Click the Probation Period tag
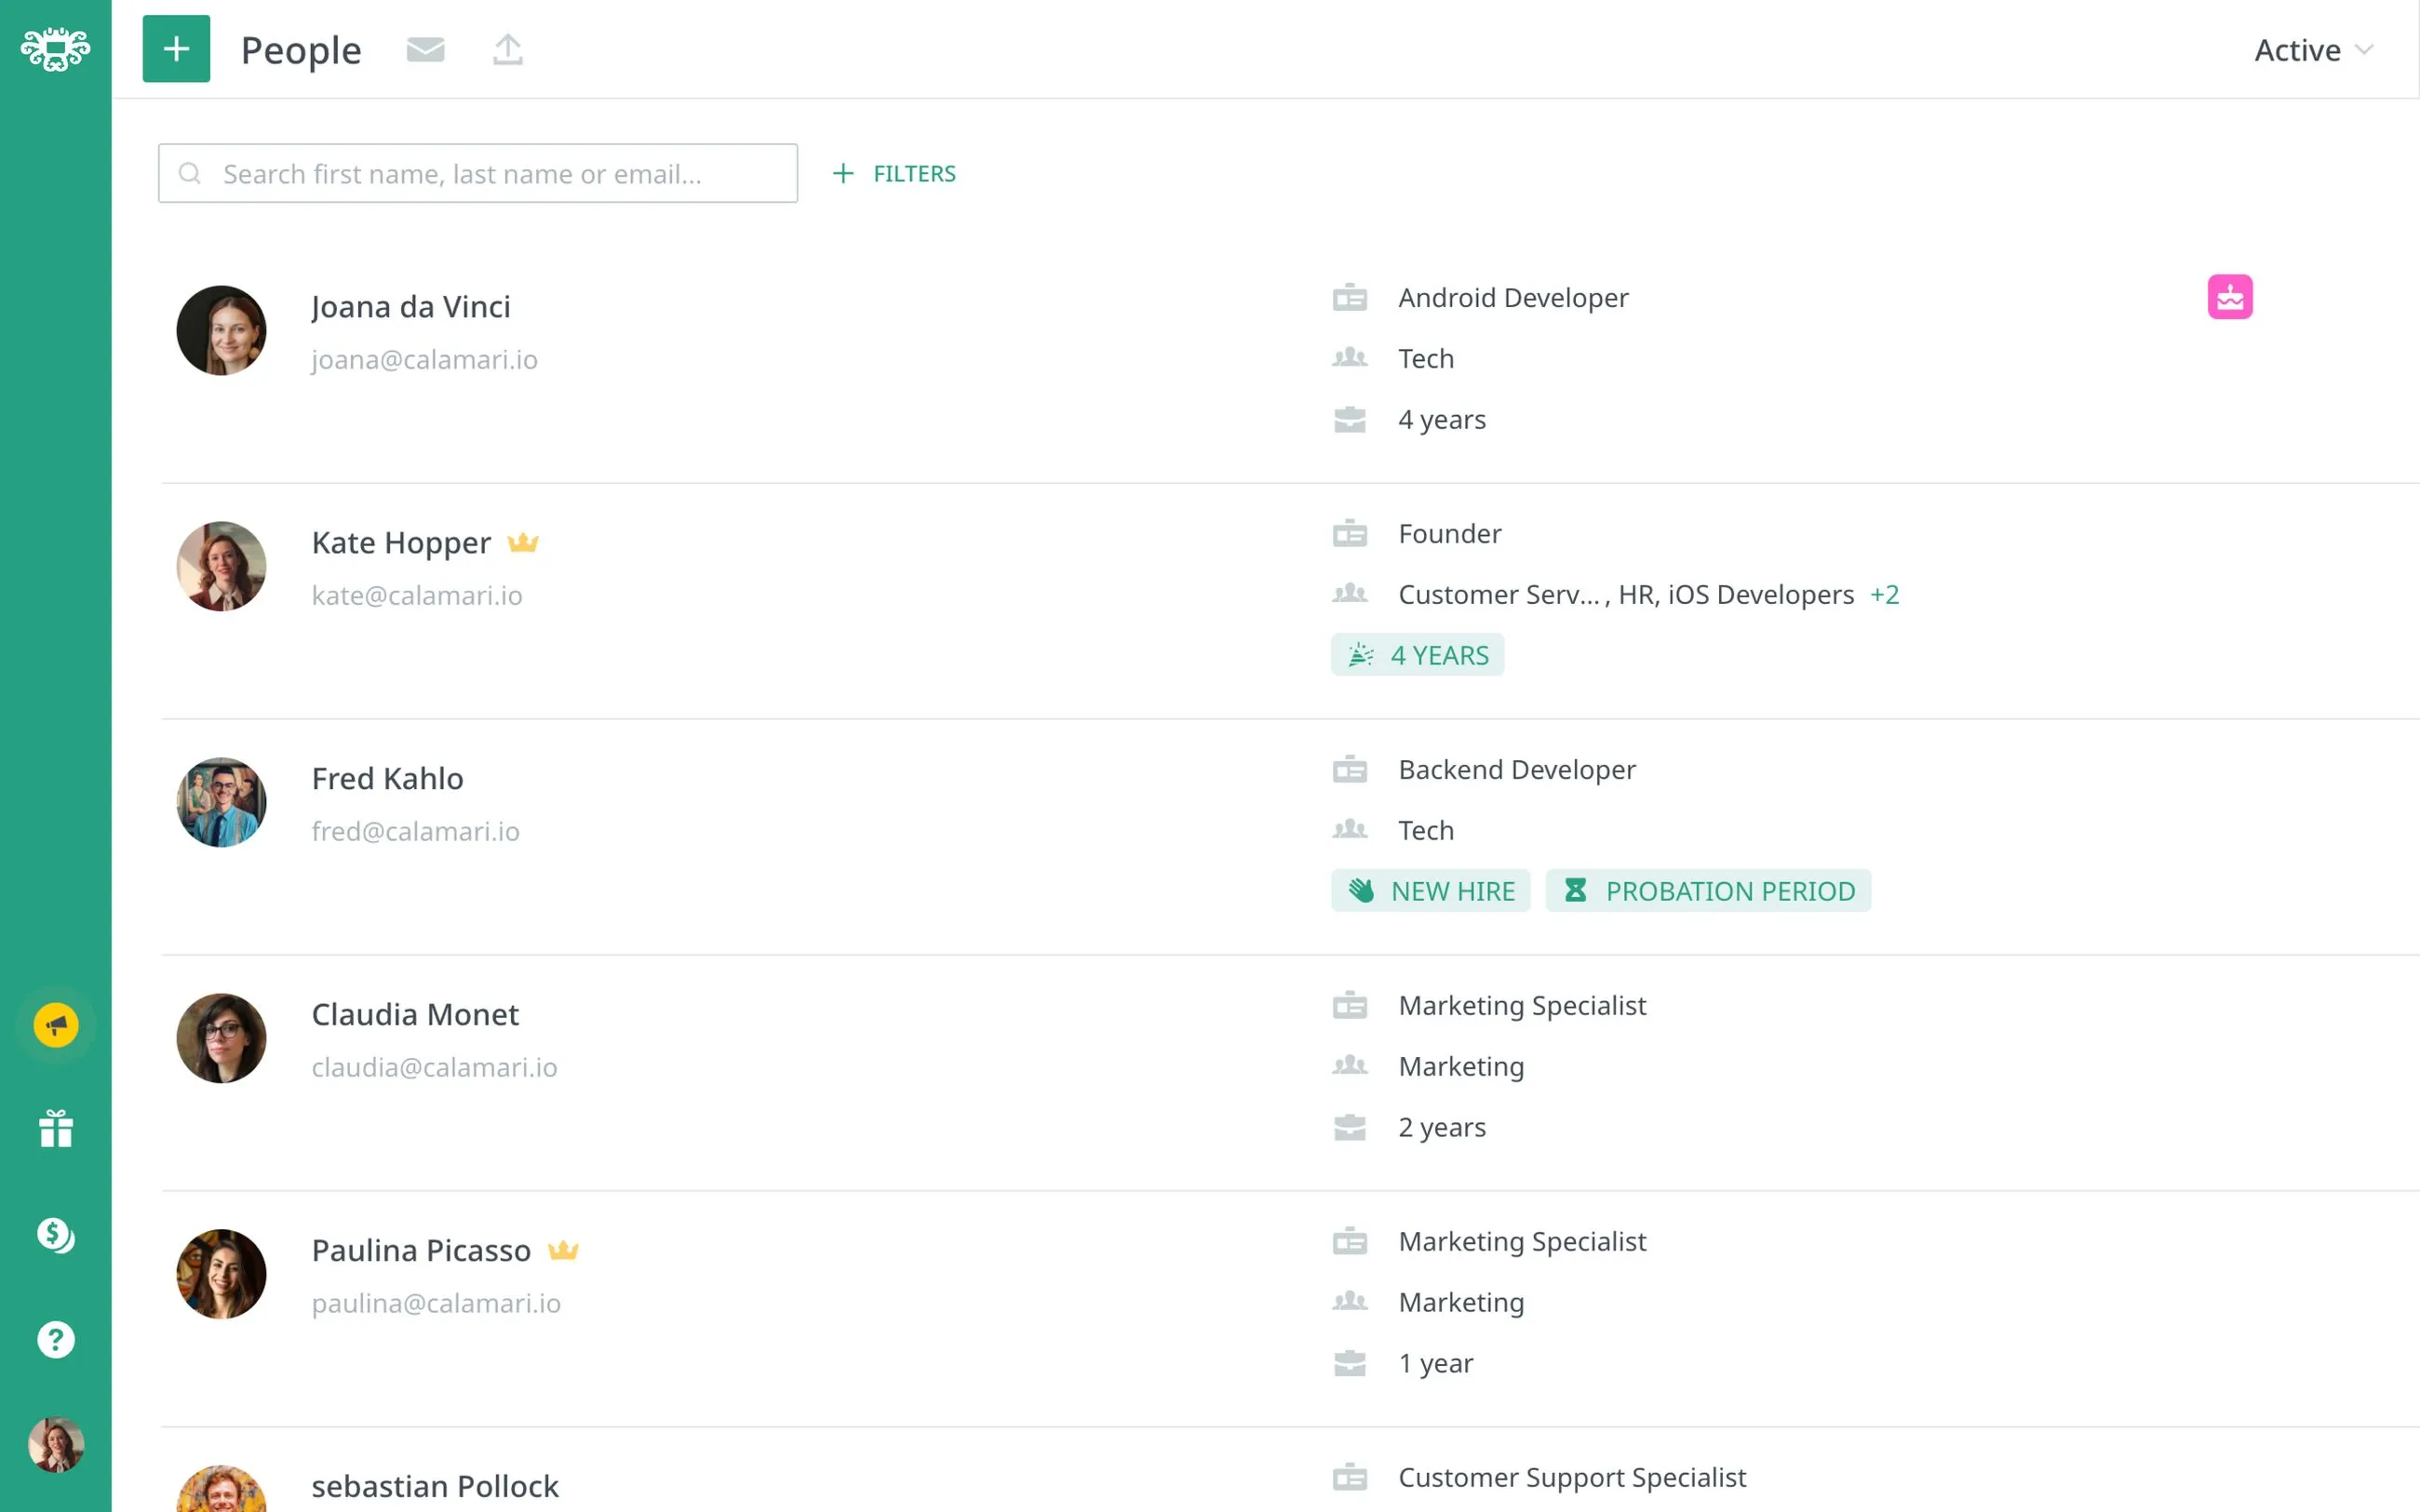 click(x=1708, y=891)
